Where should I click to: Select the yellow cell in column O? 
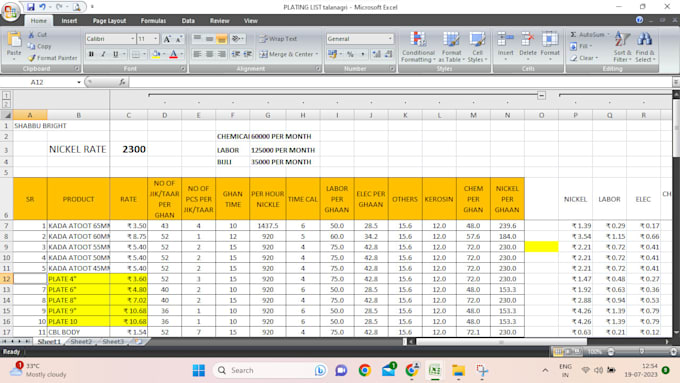coord(541,247)
